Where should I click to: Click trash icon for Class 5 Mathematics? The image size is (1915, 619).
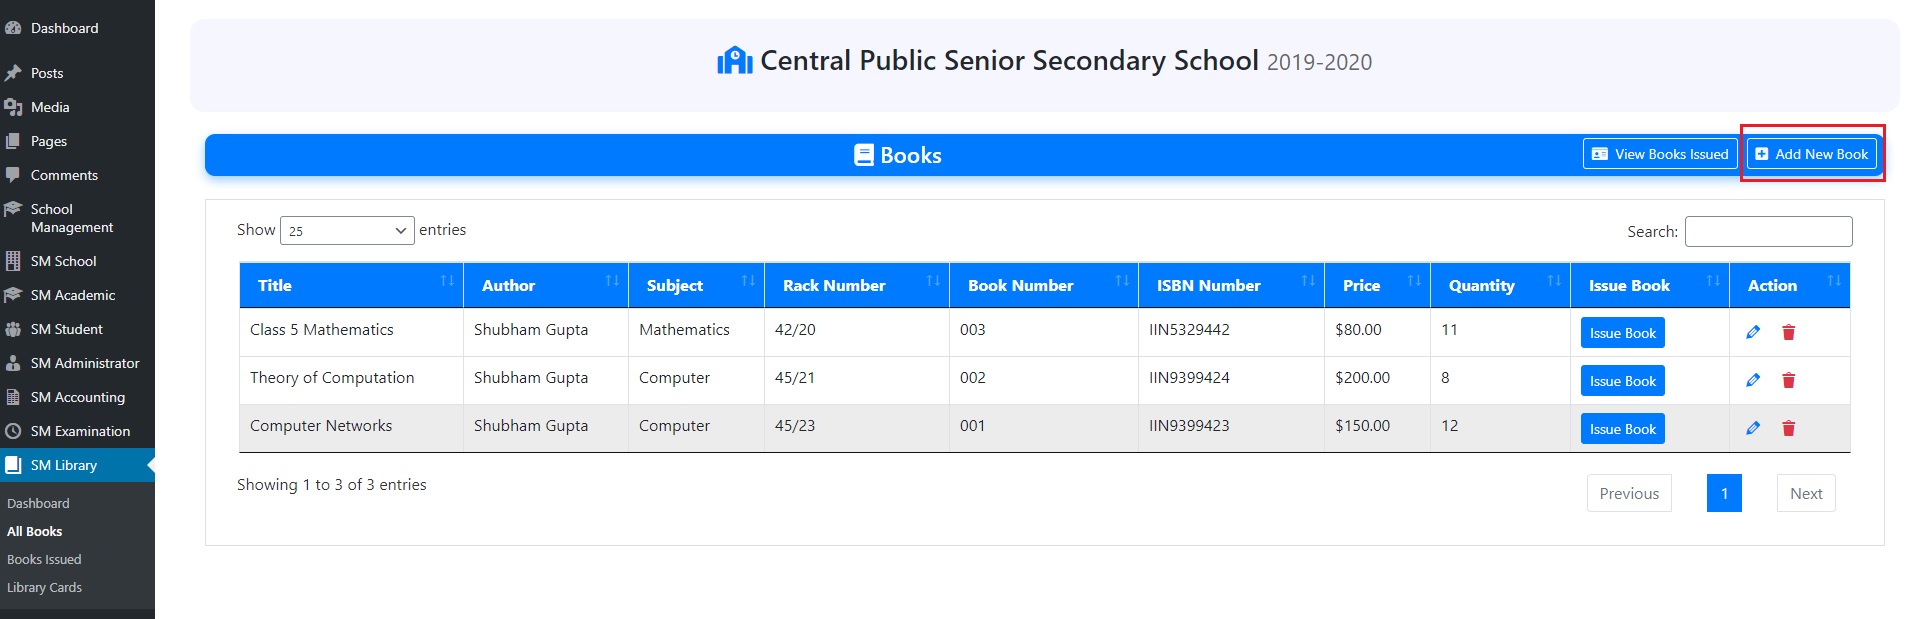click(1789, 332)
